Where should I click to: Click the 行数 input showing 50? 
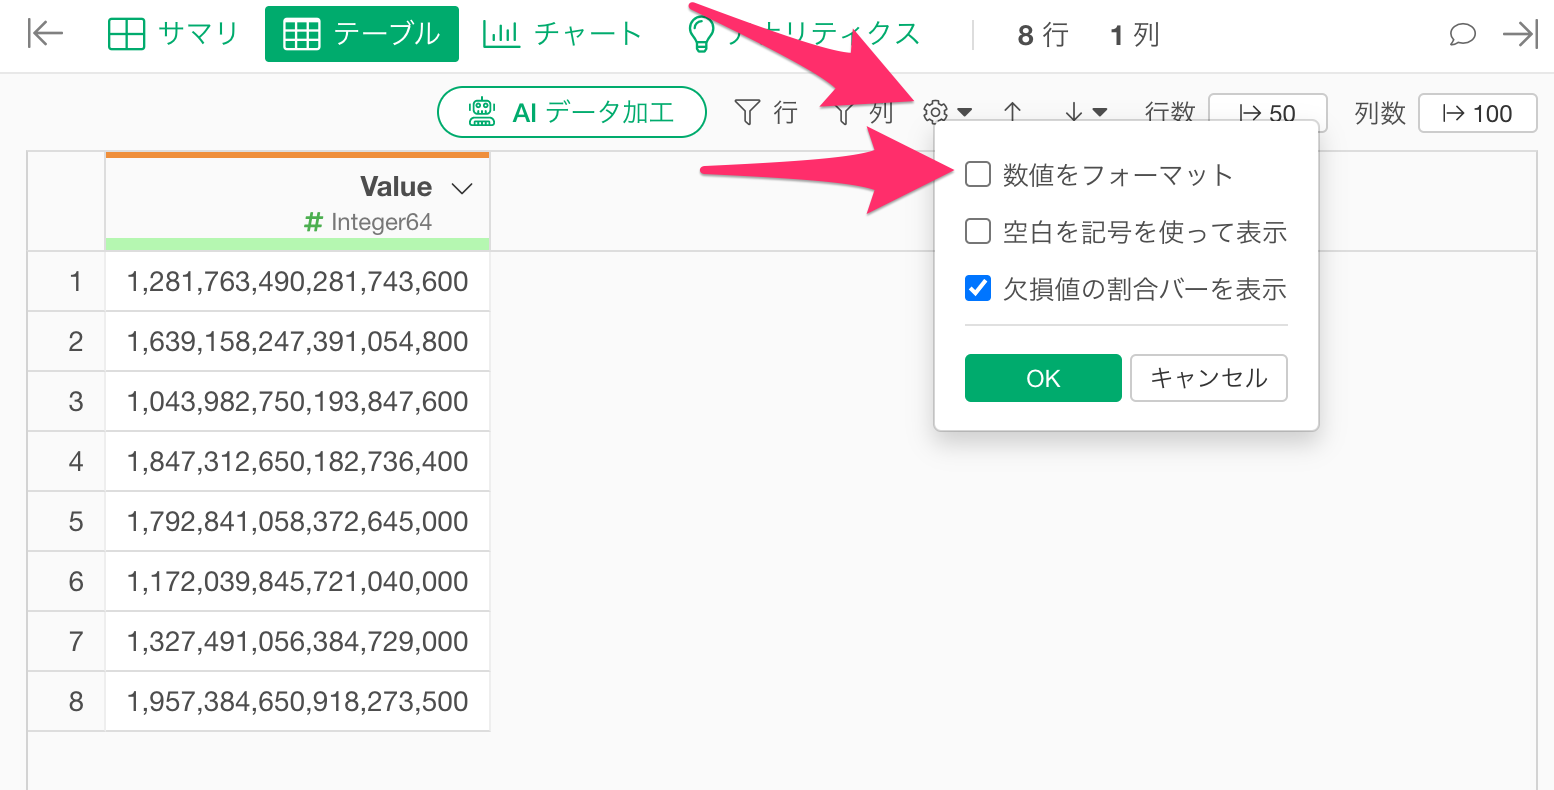point(1268,113)
